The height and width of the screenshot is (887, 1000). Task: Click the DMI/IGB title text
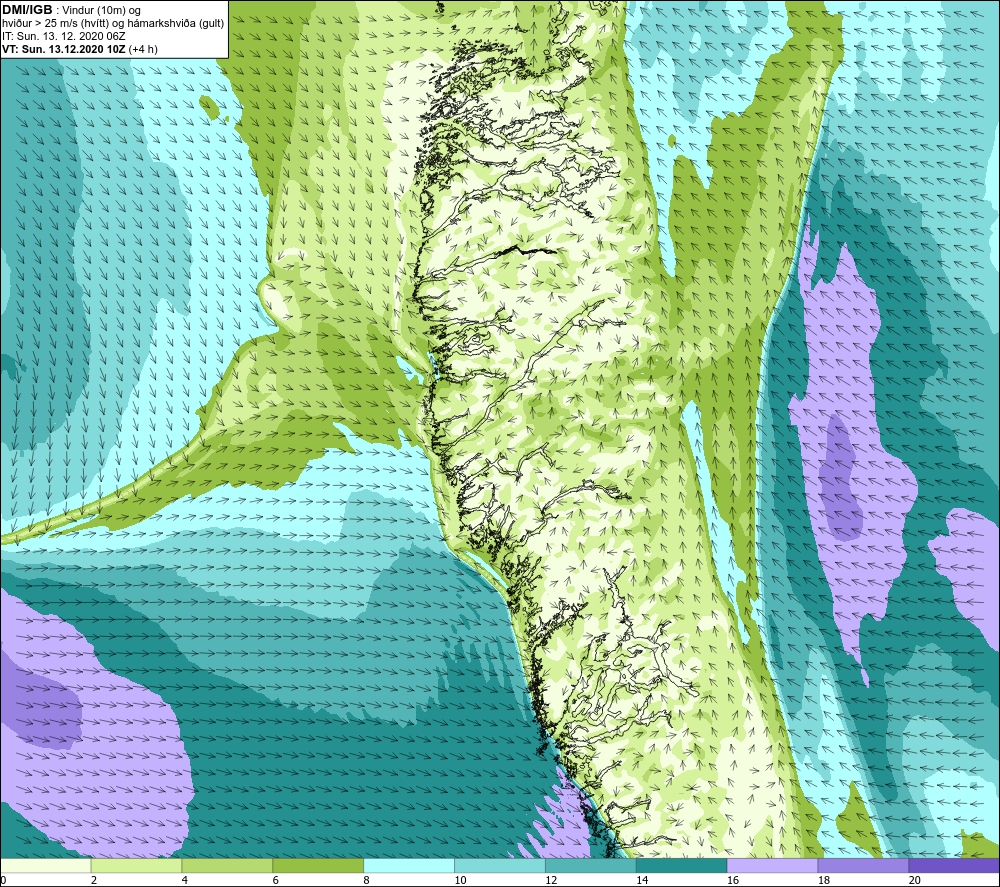(27, 10)
